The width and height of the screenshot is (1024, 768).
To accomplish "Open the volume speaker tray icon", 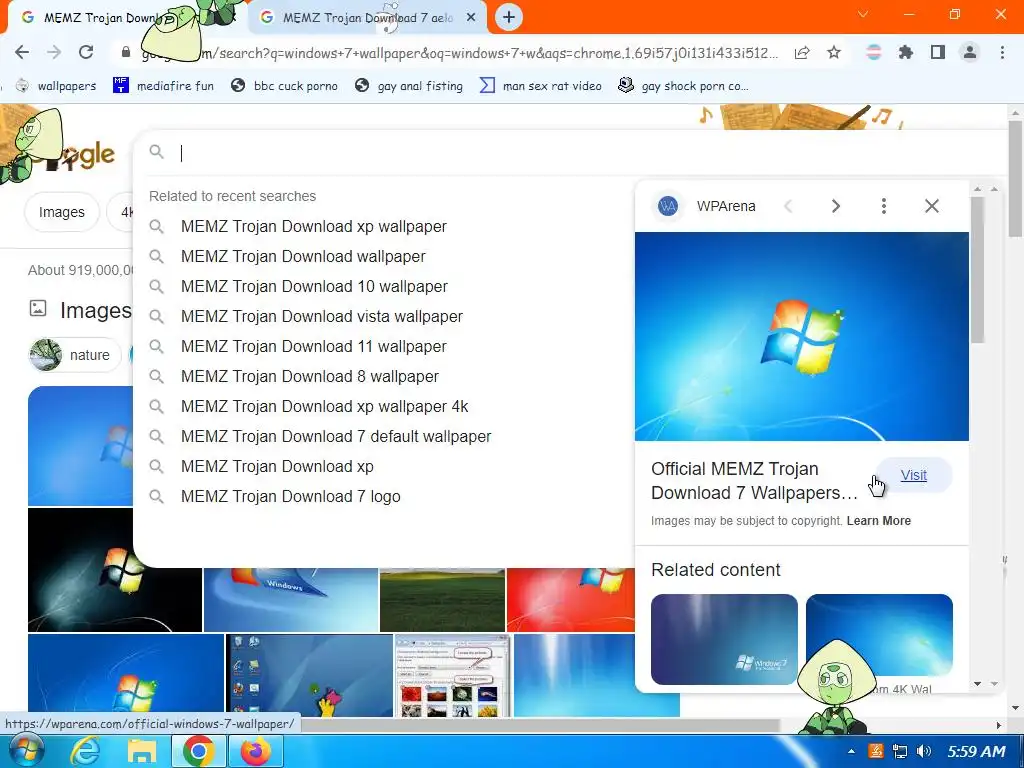I will (x=923, y=752).
